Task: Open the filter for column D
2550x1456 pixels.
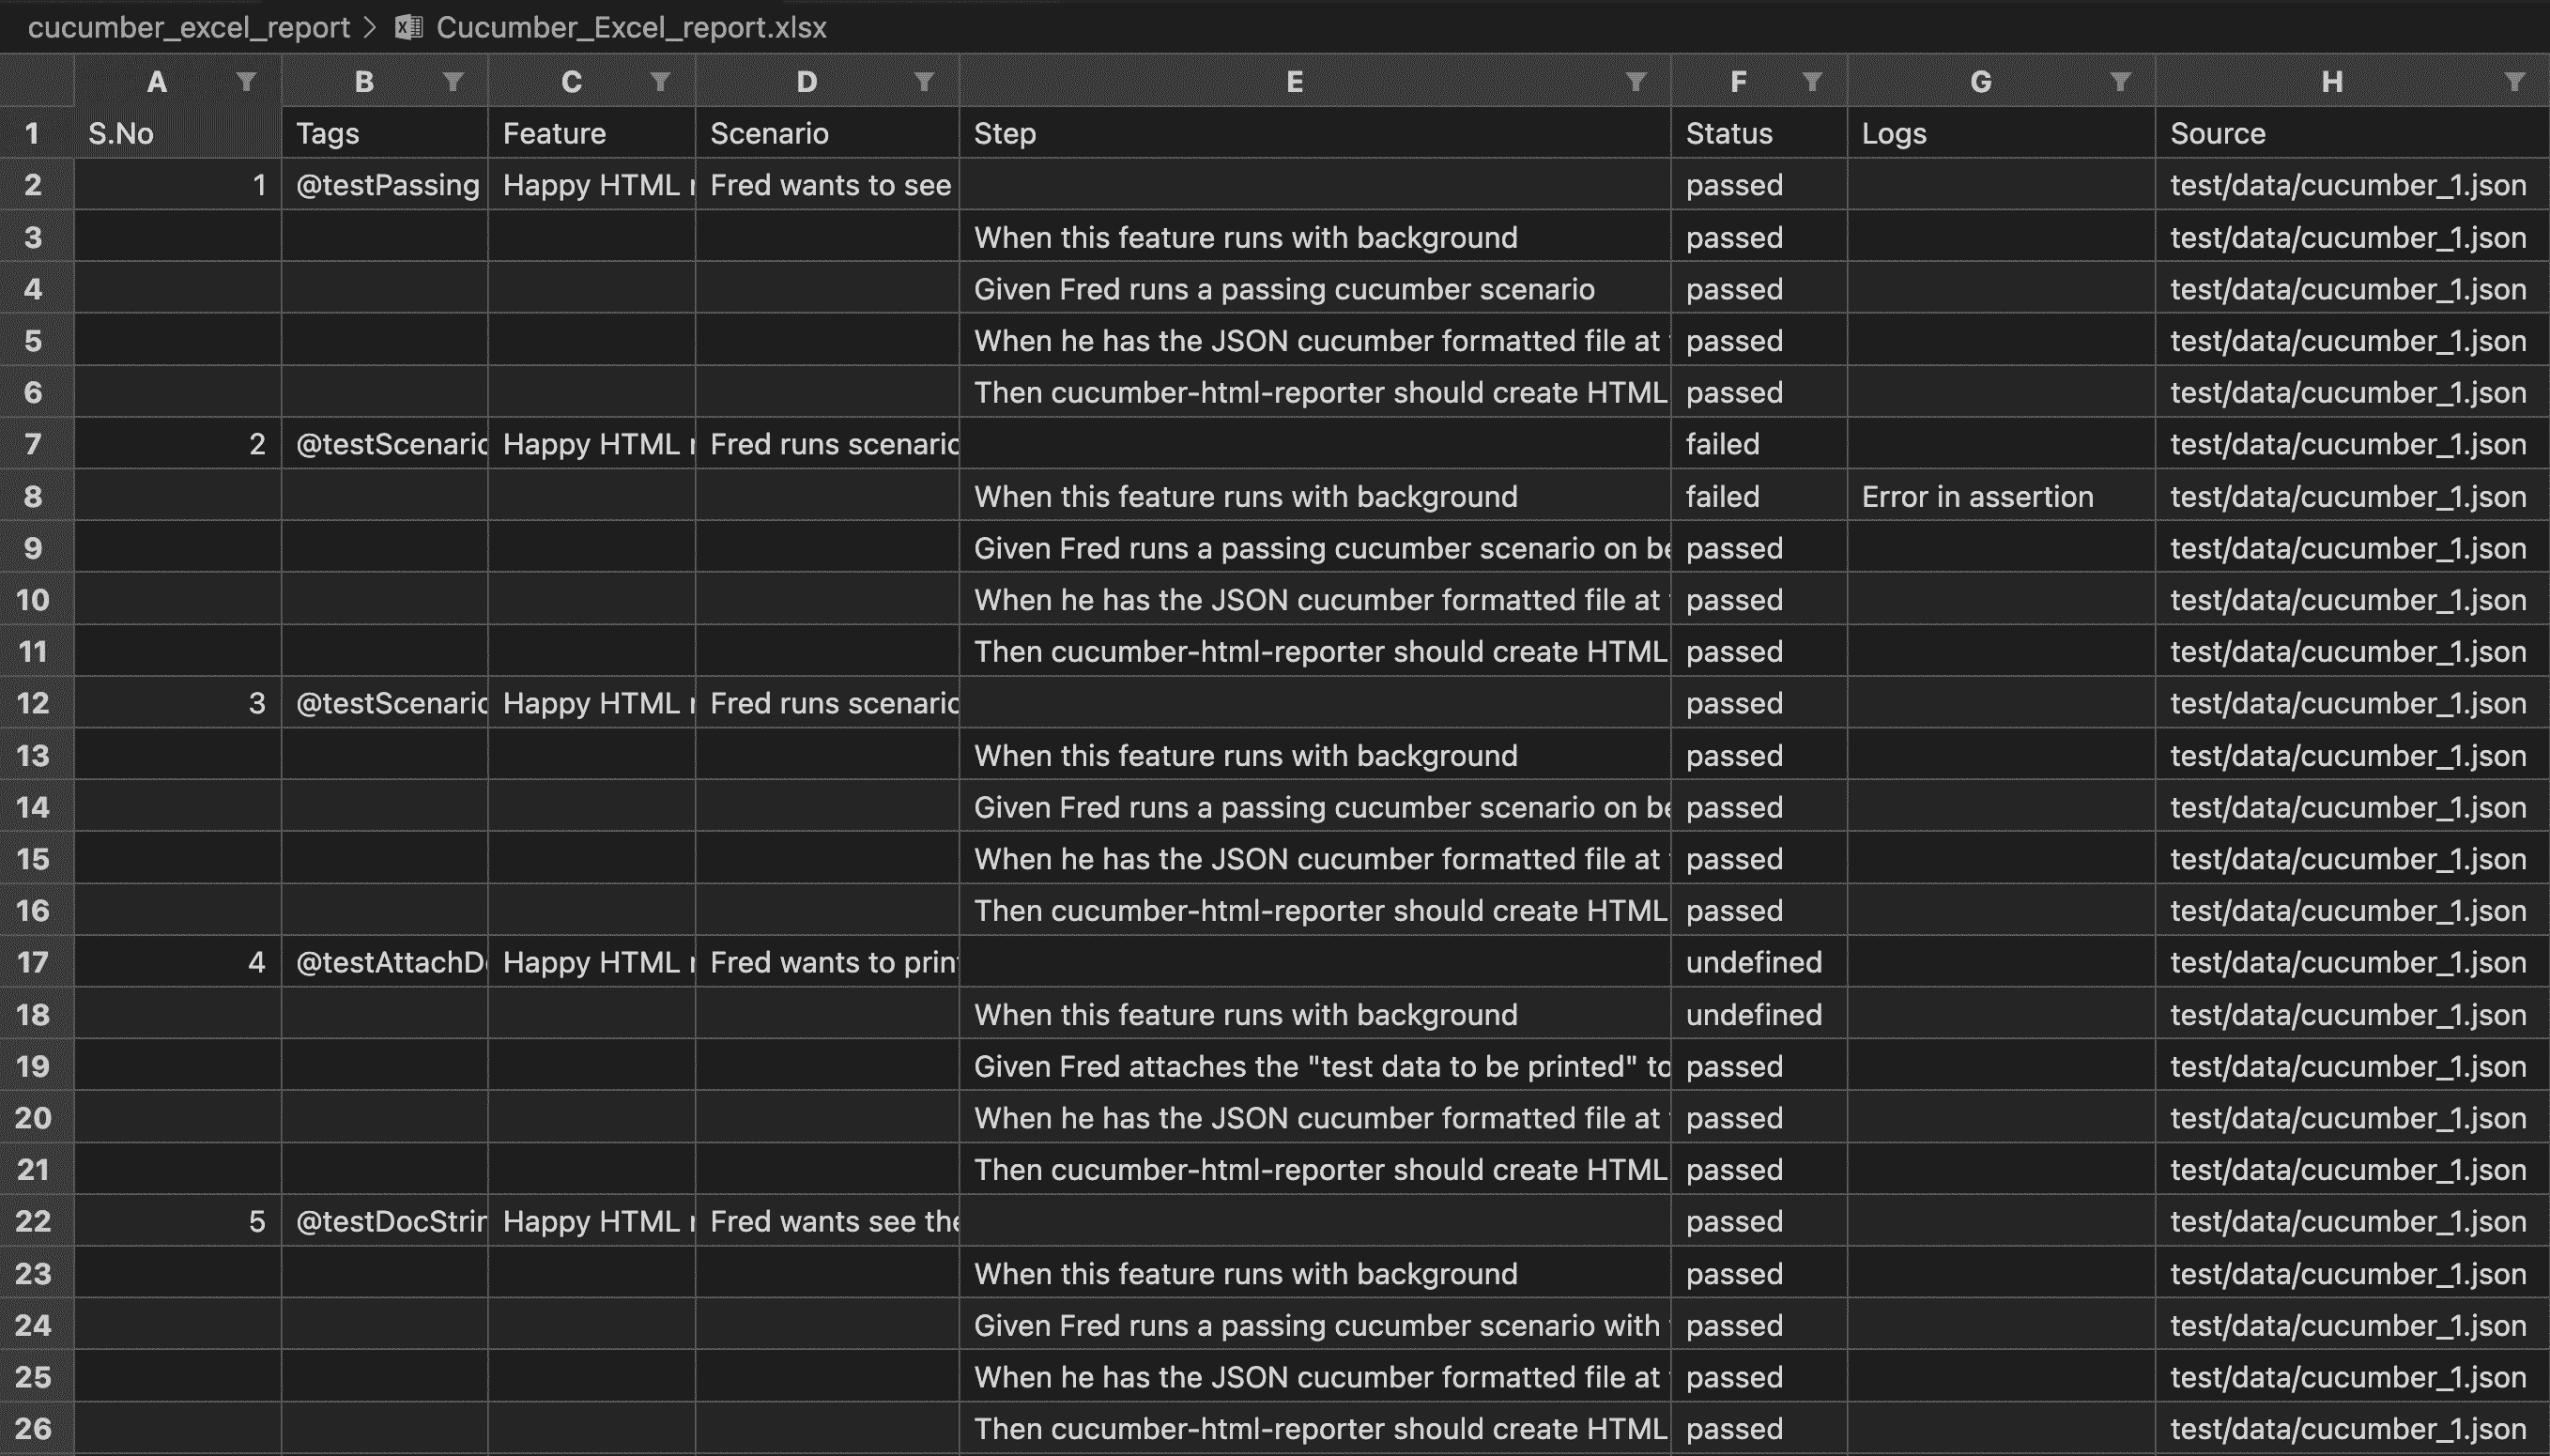Action: tap(924, 82)
